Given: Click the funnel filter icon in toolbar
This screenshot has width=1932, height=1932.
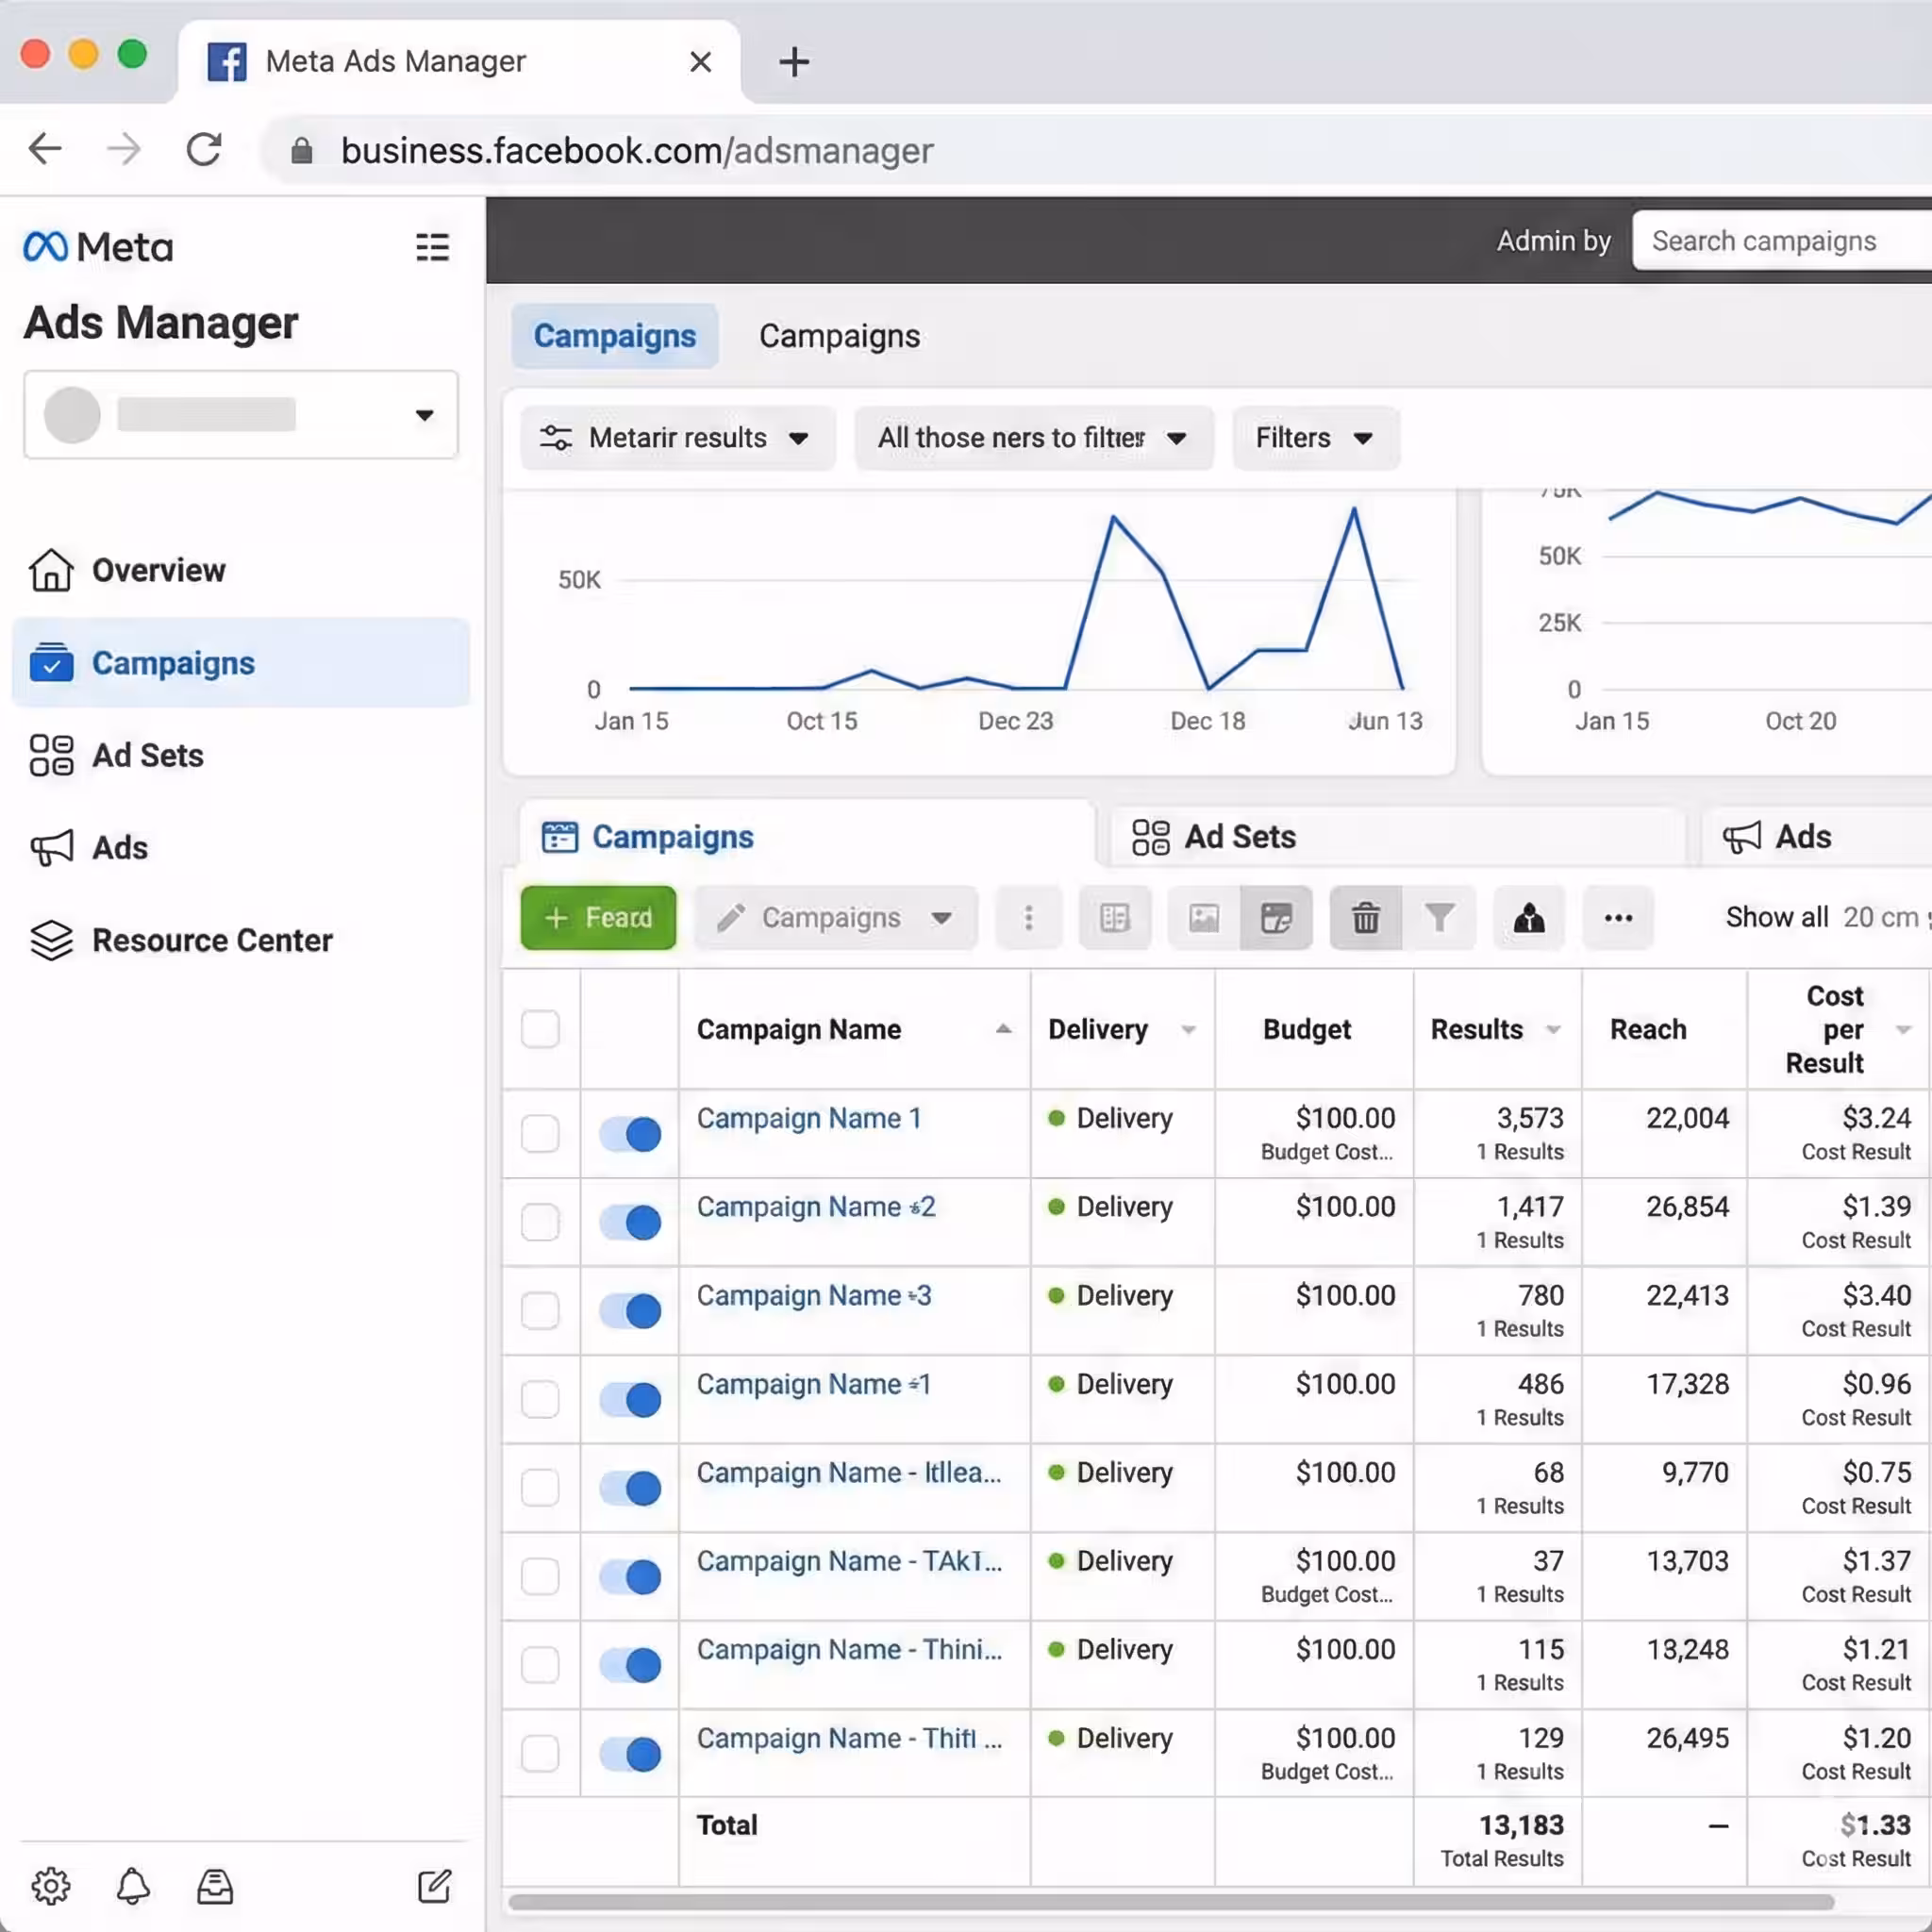Looking at the screenshot, I should 1439,917.
